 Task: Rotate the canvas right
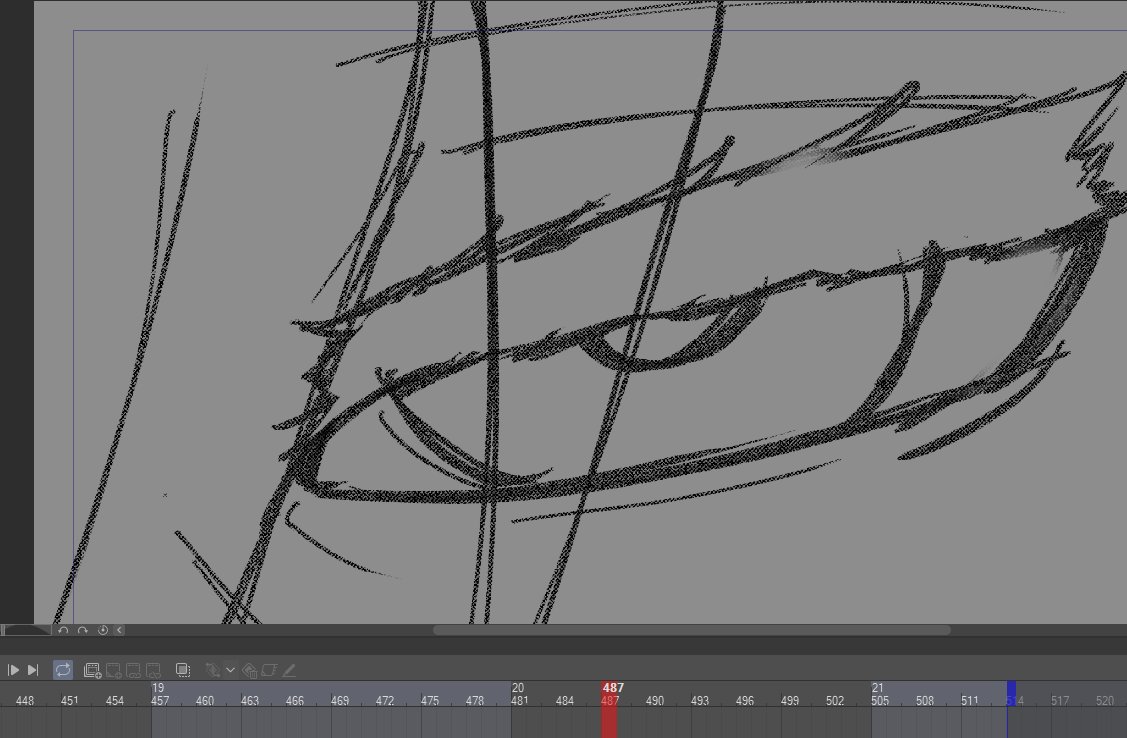83,630
